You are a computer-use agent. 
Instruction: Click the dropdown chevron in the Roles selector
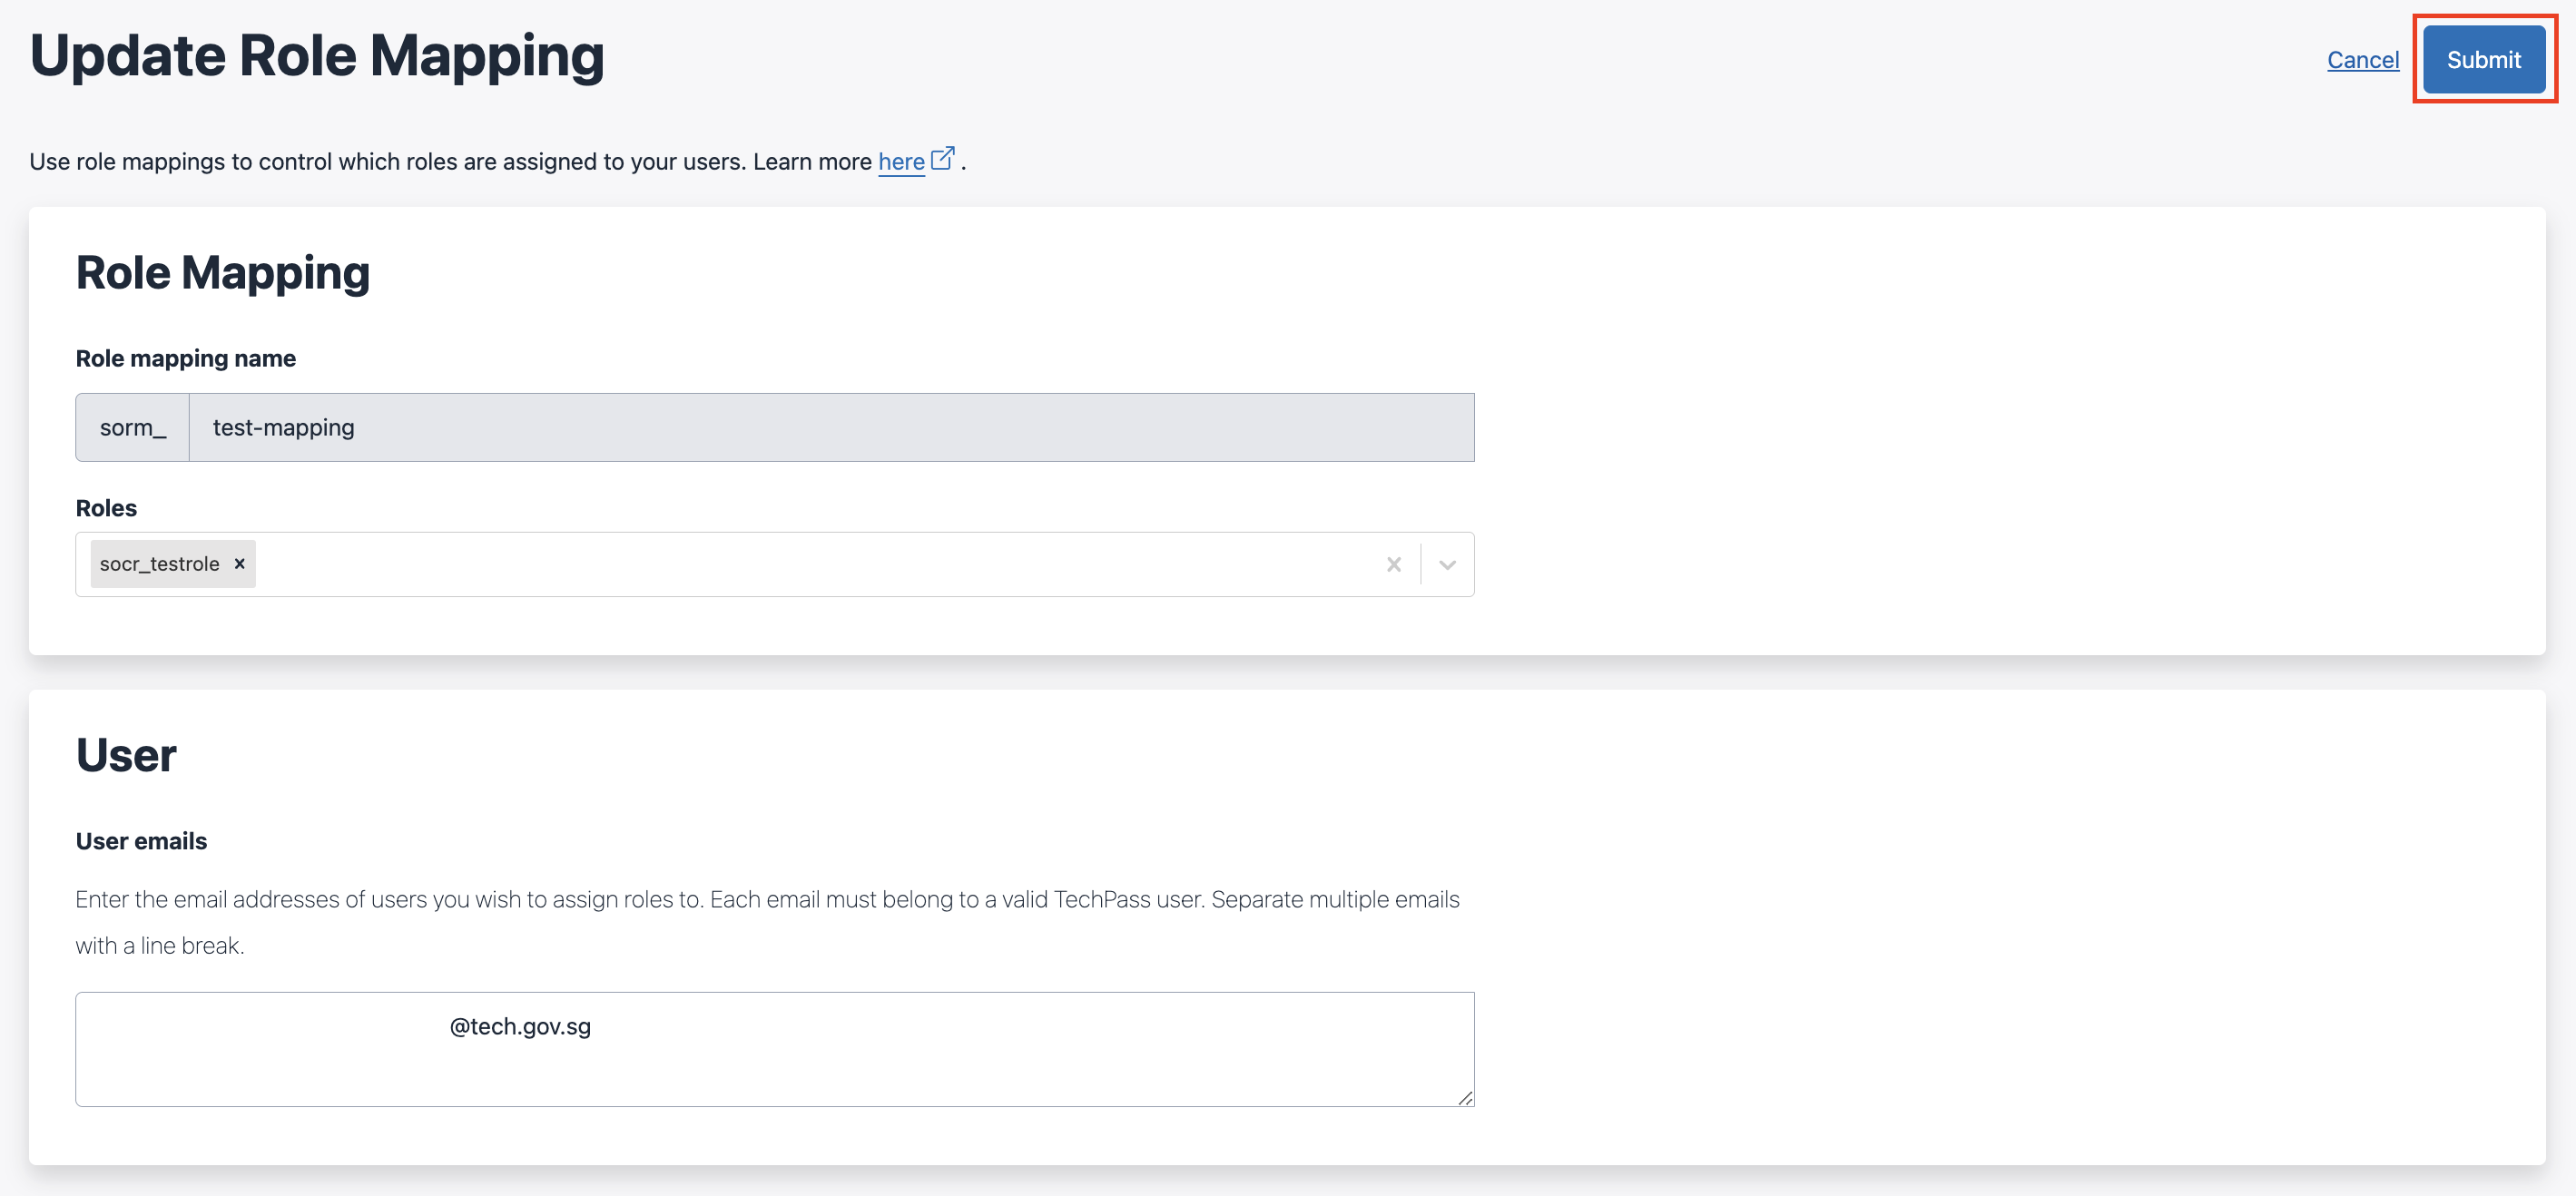(x=1445, y=564)
